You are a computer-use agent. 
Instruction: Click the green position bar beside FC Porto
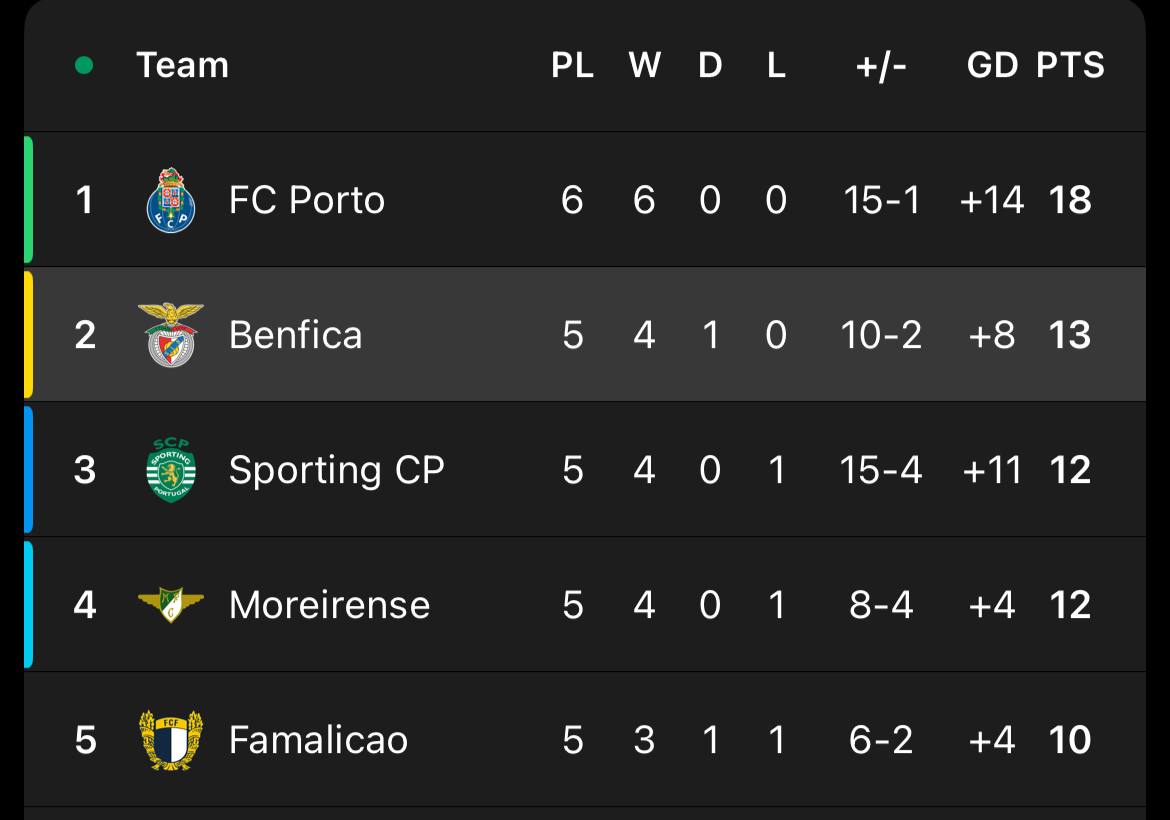coord(29,199)
